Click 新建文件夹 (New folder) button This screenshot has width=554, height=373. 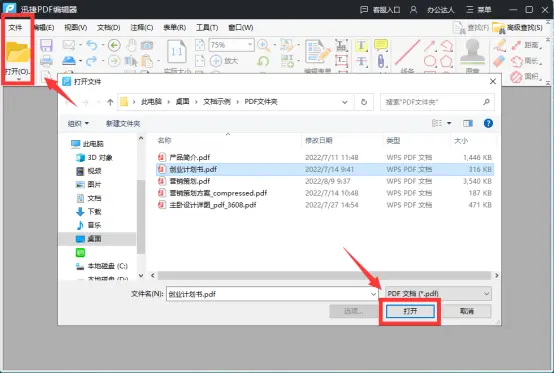coord(123,123)
